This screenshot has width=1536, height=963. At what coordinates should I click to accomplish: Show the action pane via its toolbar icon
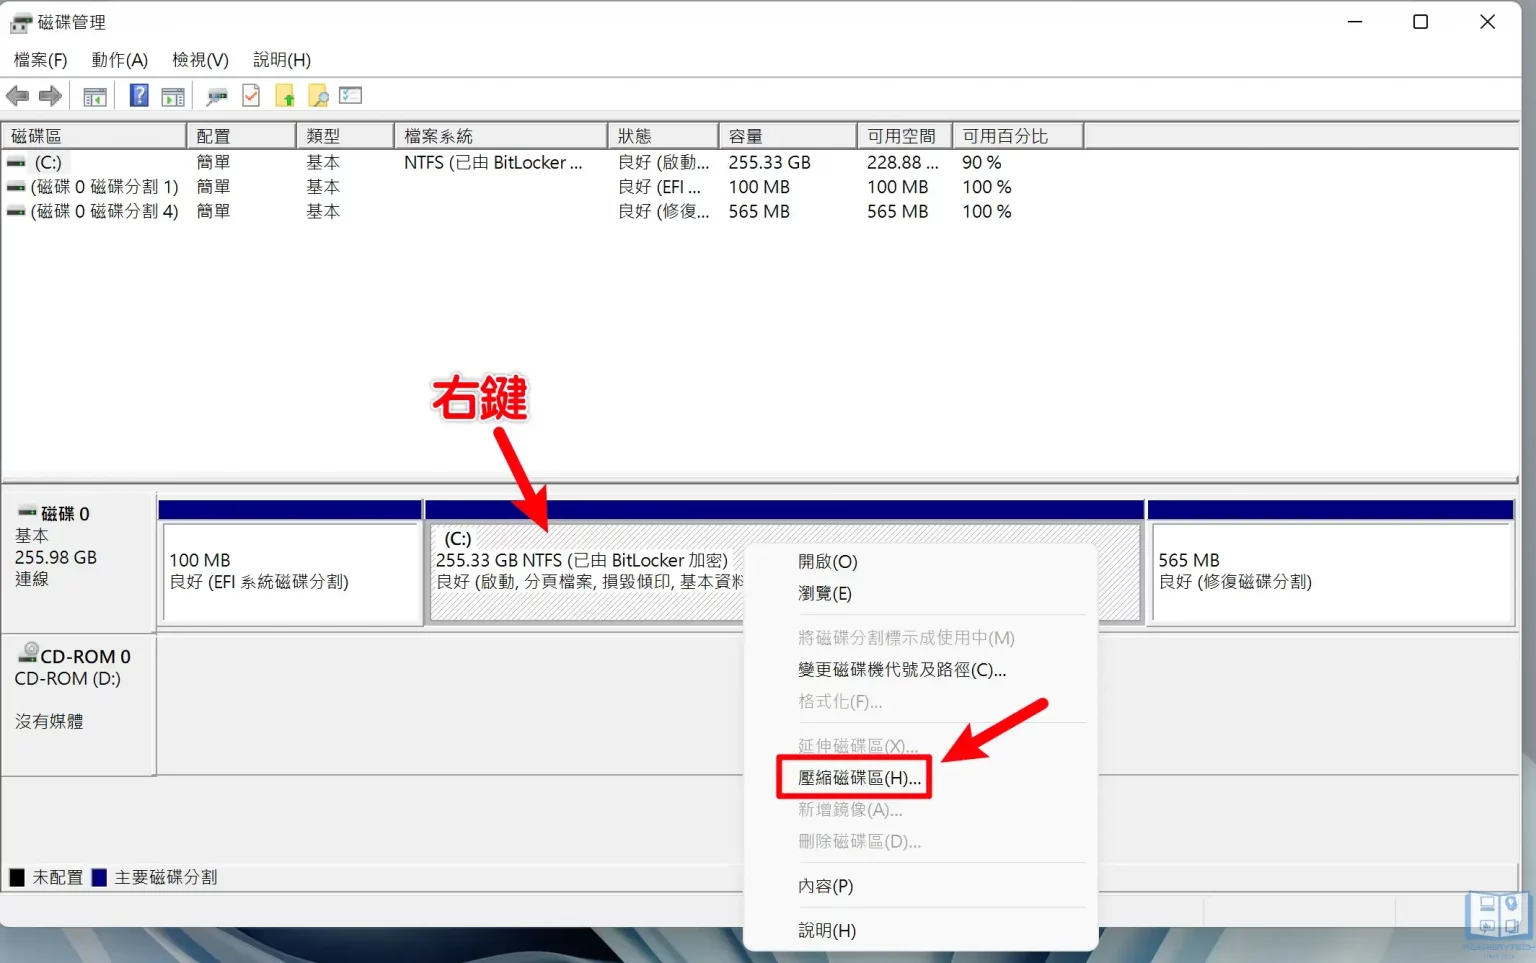173,95
